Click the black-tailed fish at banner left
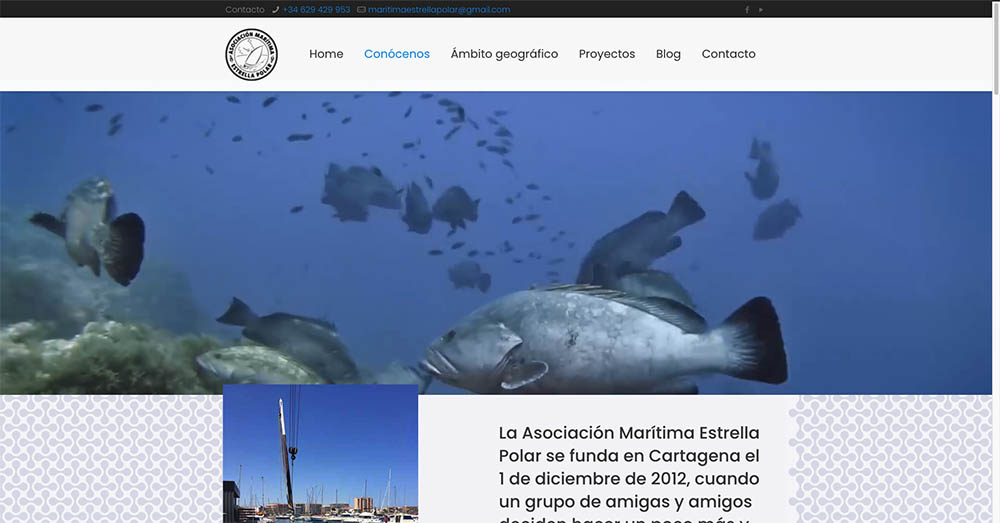Viewport: 1000px width, 523px height. point(95,230)
